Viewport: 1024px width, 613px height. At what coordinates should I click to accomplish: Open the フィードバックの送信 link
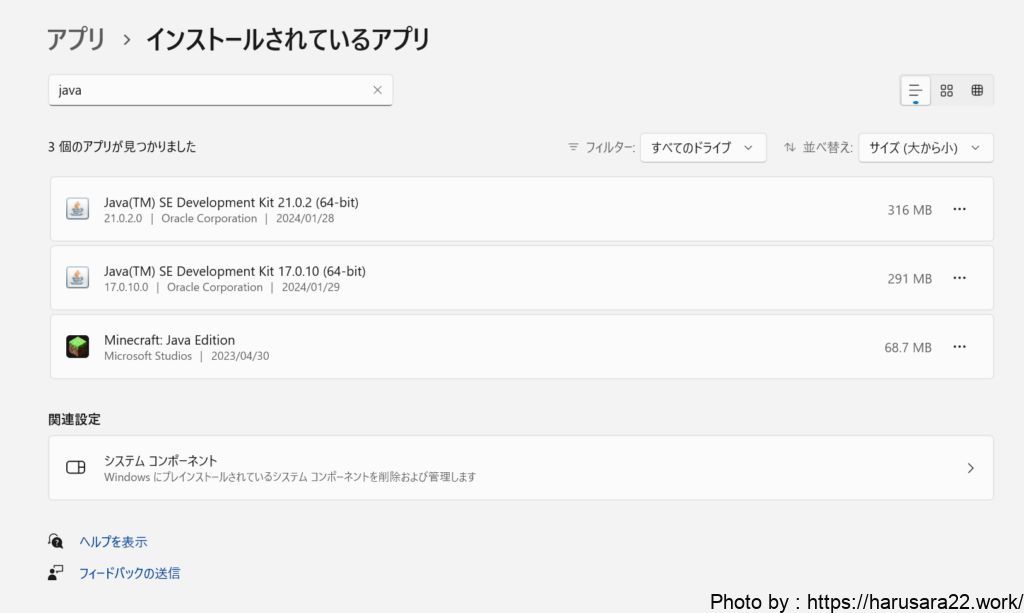coord(129,573)
